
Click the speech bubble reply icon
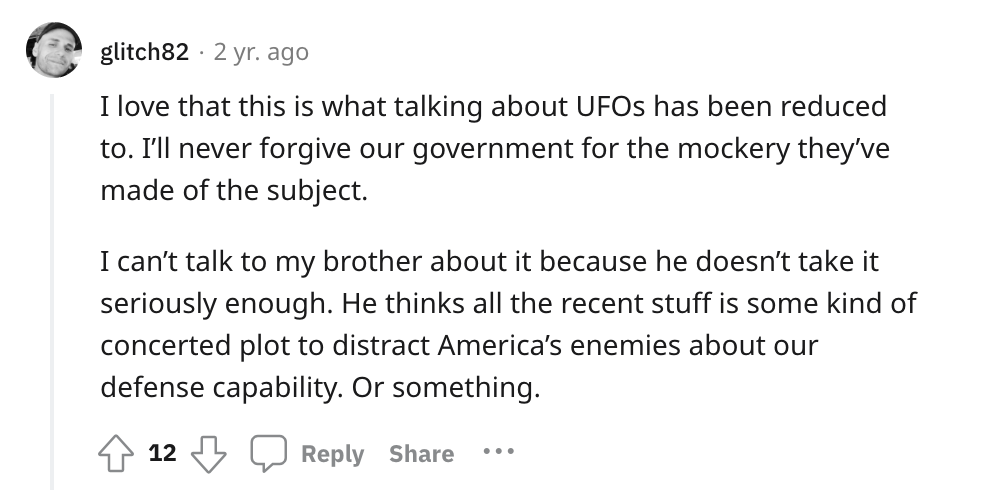[267, 454]
